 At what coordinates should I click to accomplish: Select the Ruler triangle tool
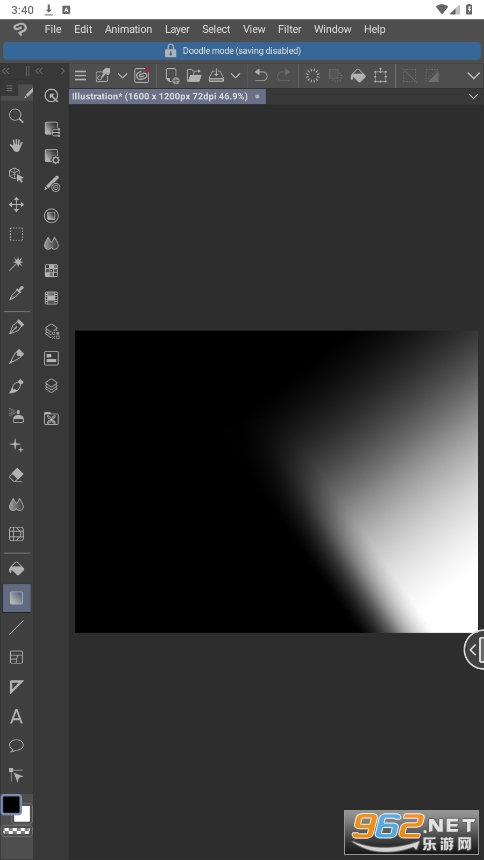coord(16,687)
